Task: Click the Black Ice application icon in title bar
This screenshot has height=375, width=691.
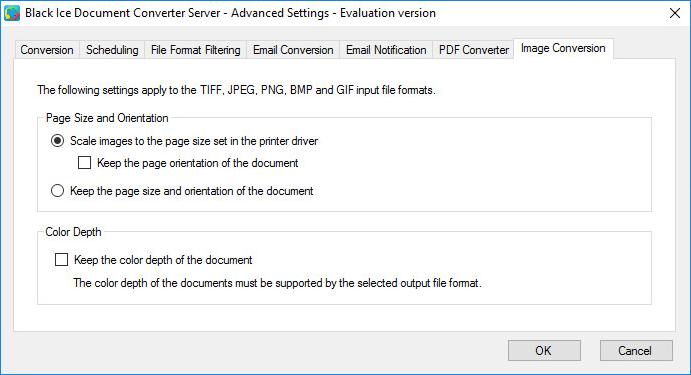Action: pyautogui.click(x=12, y=13)
